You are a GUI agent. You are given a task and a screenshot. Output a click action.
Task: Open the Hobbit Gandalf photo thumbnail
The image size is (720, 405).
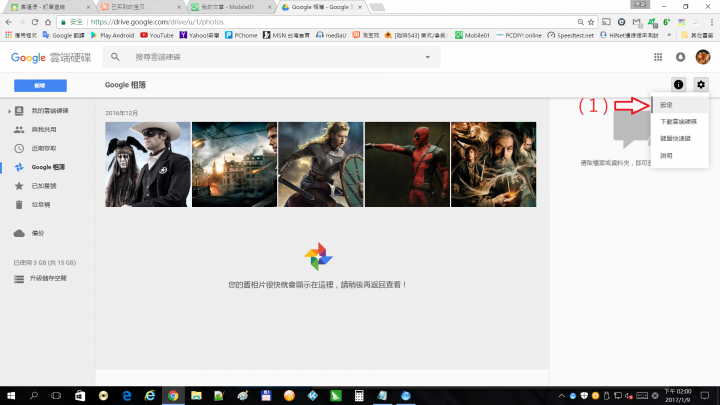[x=494, y=164]
